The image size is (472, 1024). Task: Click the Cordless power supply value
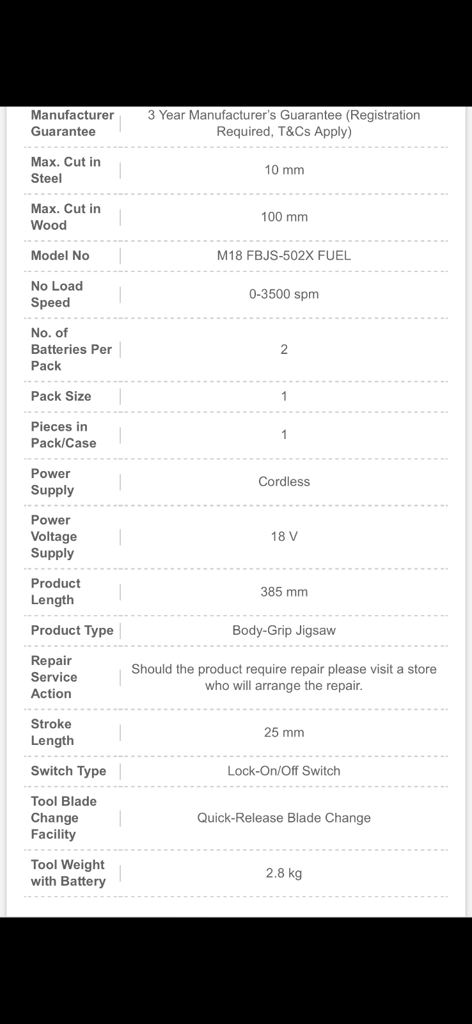284,481
